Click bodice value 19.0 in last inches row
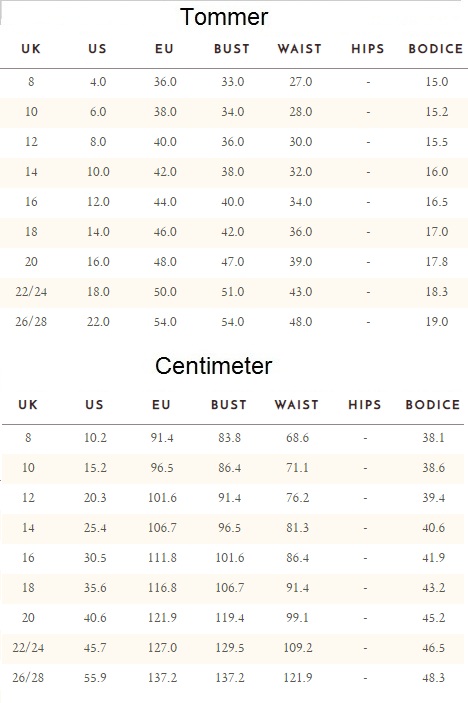 click(x=437, y=321)
